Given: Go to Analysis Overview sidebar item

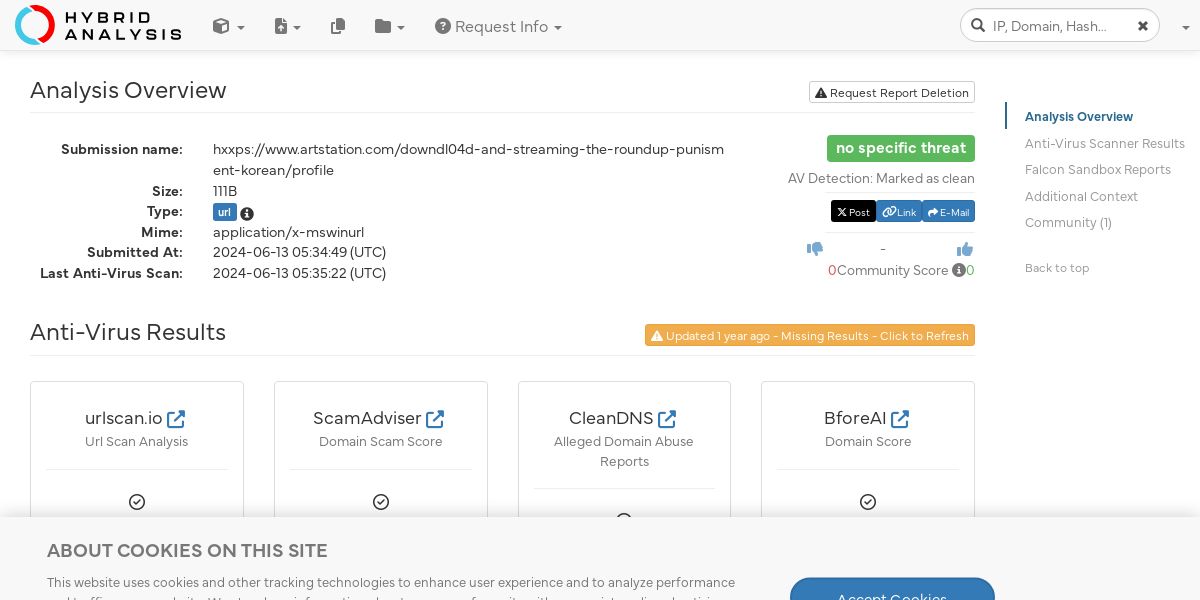Looking at the screenshot, I should 1079,117.
